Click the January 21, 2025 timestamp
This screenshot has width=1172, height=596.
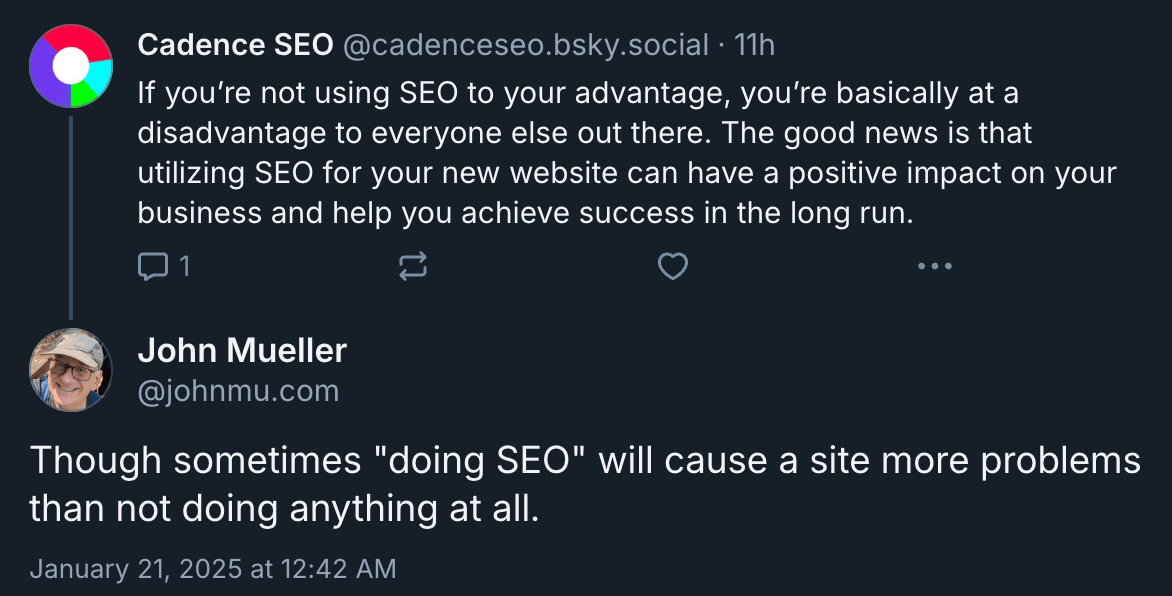click(x=212, y=568)
